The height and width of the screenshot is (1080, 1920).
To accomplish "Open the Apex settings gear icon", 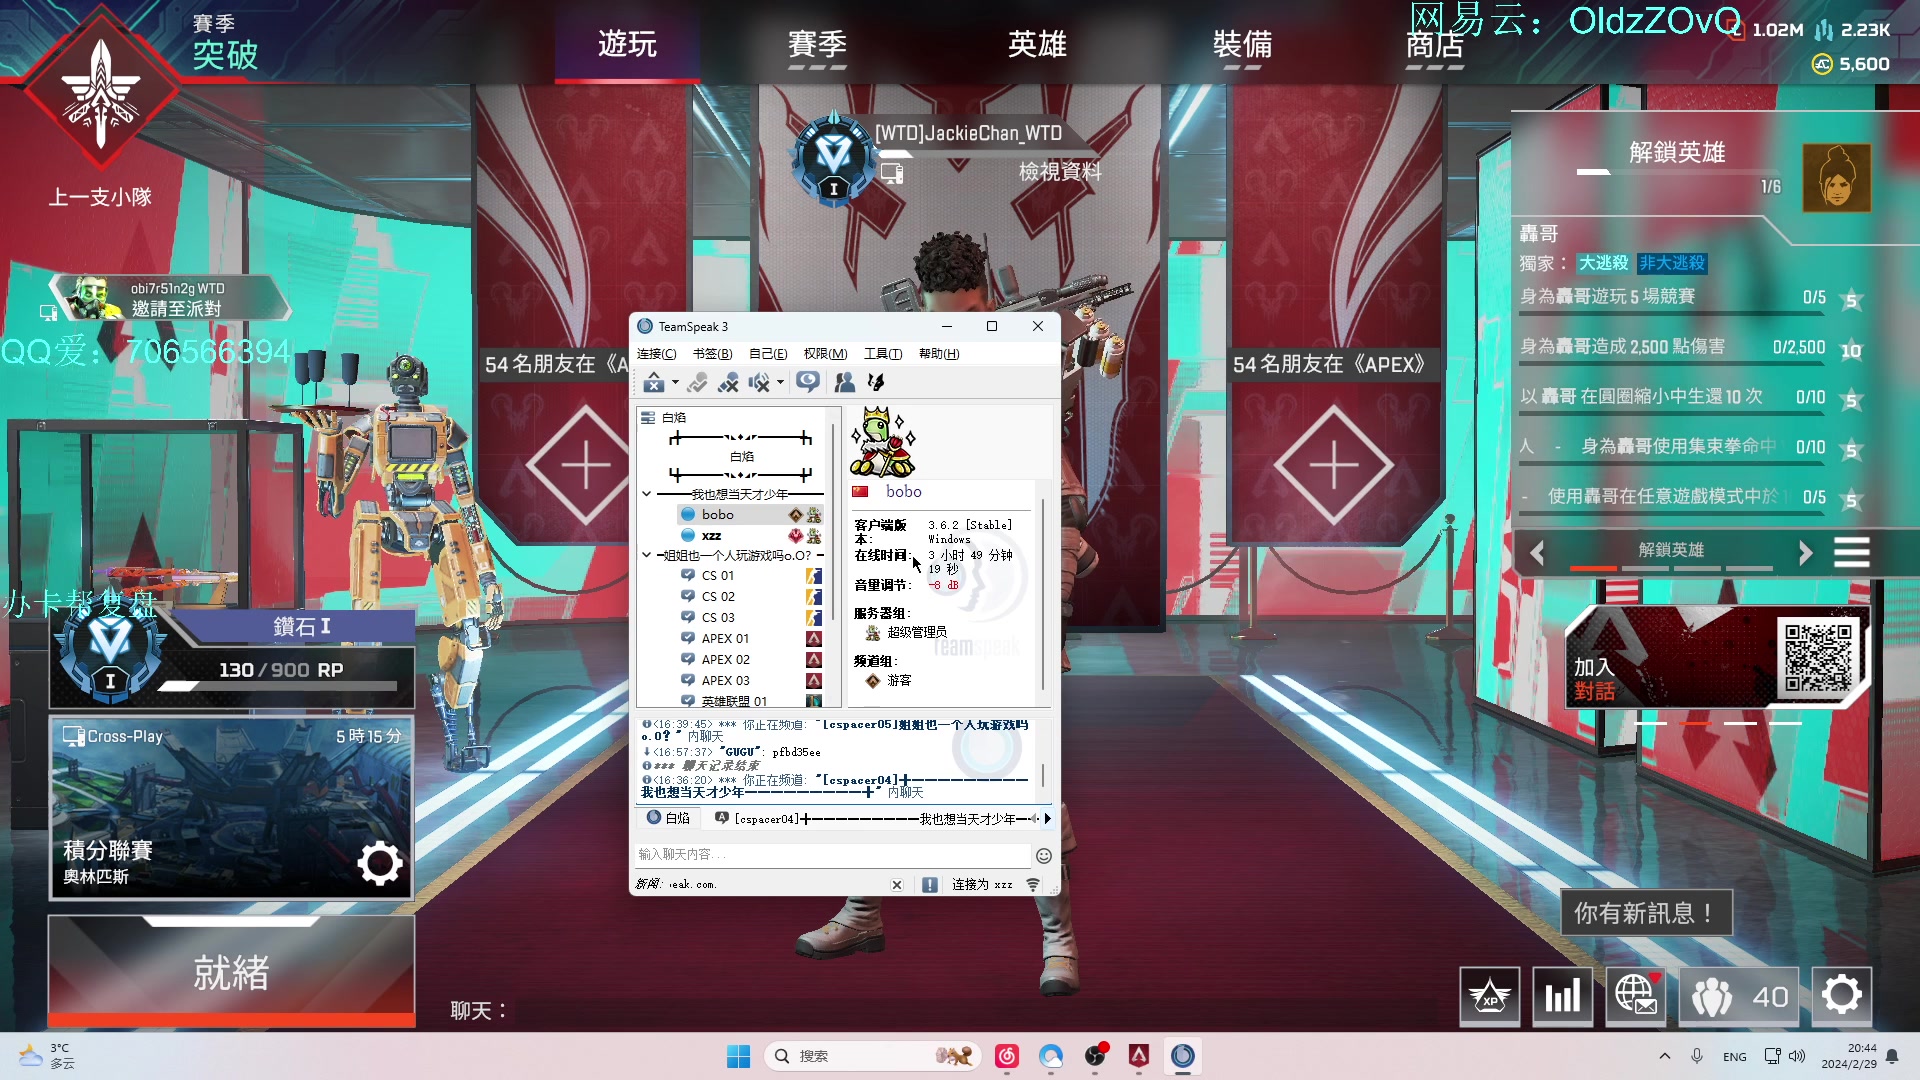I will coord(1842,996).
